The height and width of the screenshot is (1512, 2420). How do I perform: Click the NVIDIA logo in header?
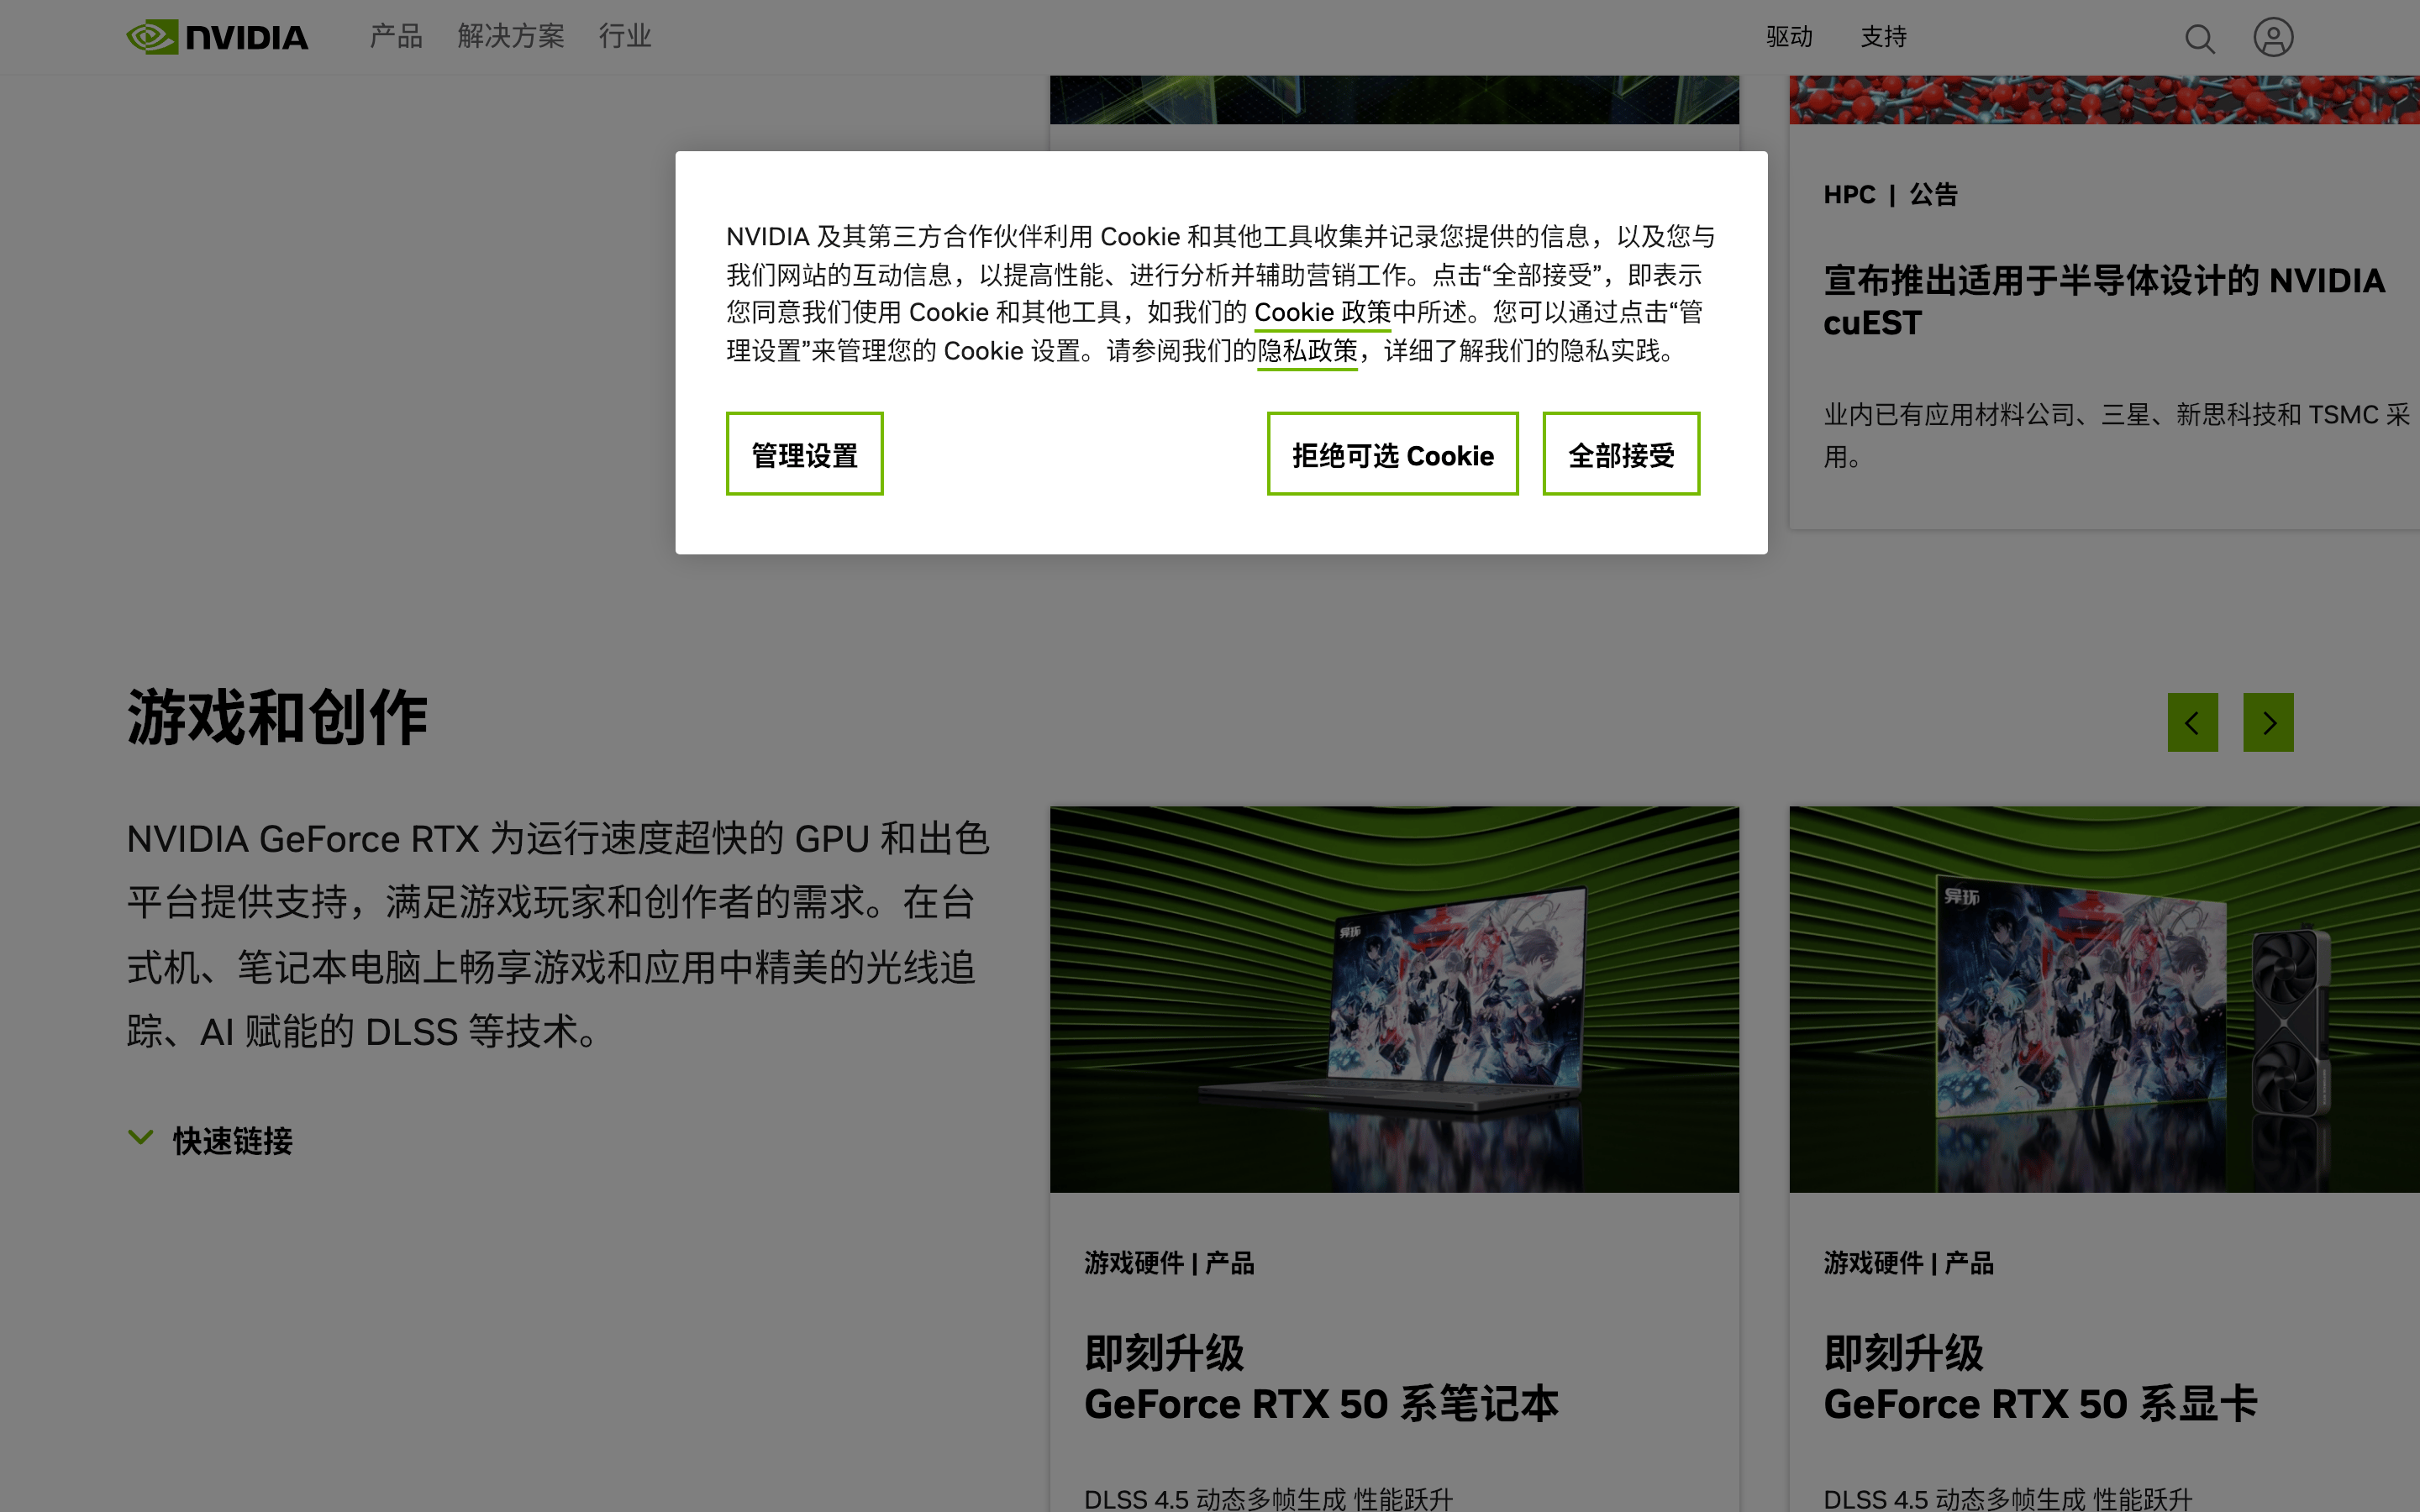pos(217,37)
